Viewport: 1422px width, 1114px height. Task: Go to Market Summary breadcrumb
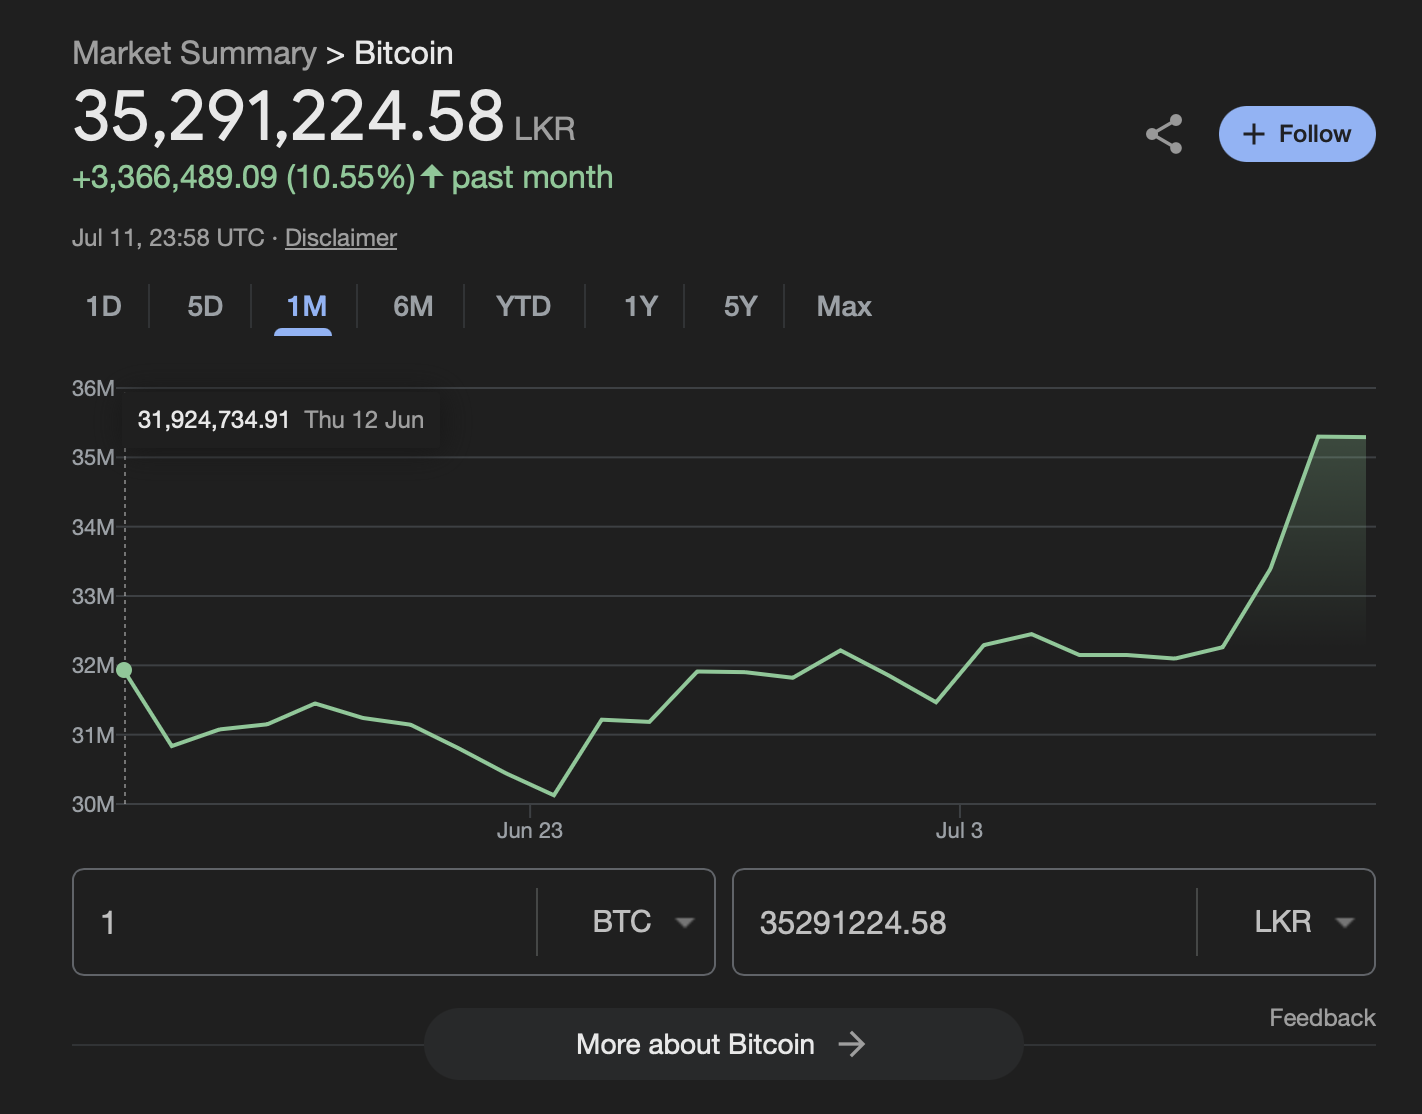point(194,53)
